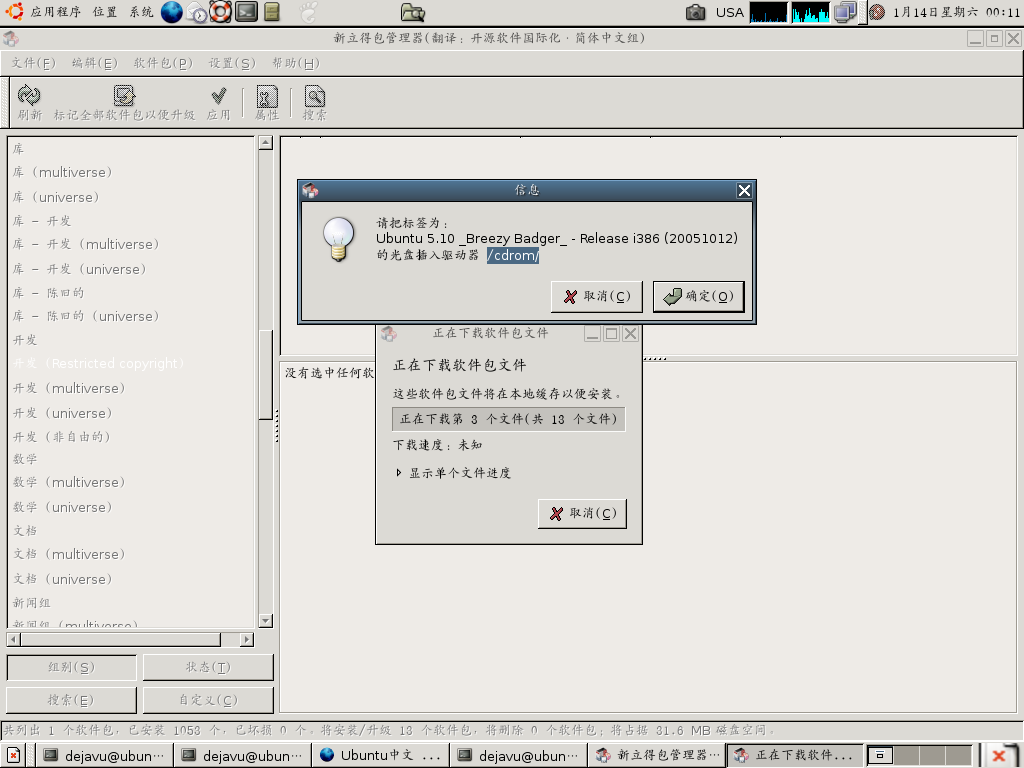Close the information (信息) dialog with X
This screenshot has height=768, width=1024.
744,191
